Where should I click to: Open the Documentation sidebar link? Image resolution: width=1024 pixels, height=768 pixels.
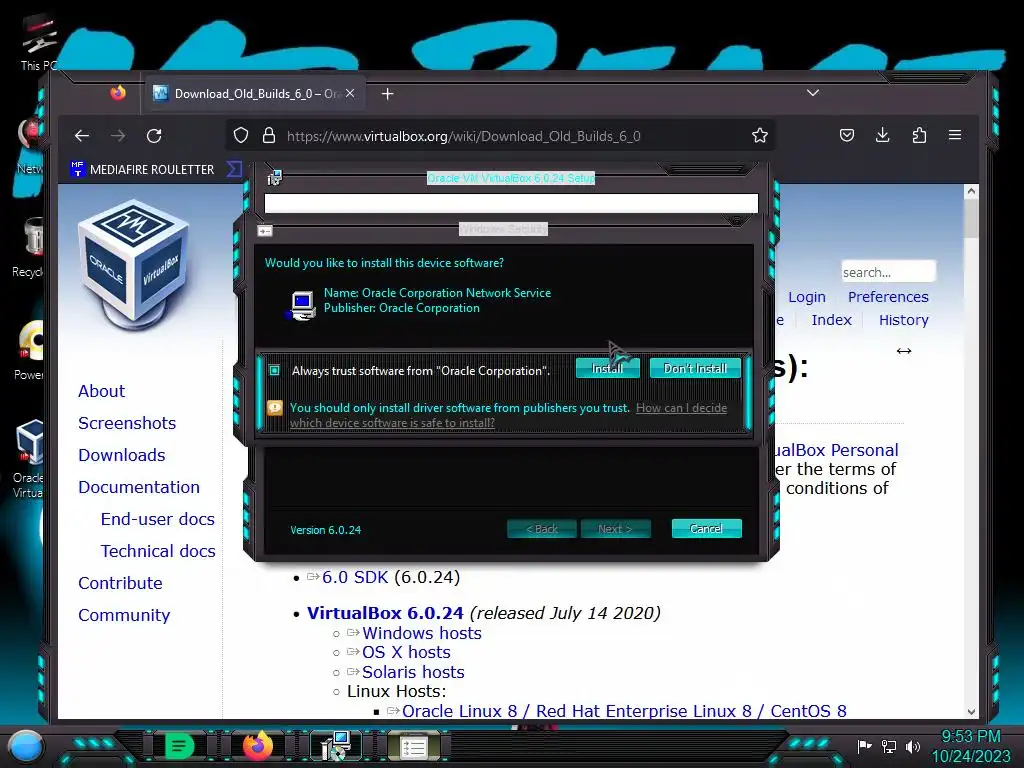tap(138, 487)
